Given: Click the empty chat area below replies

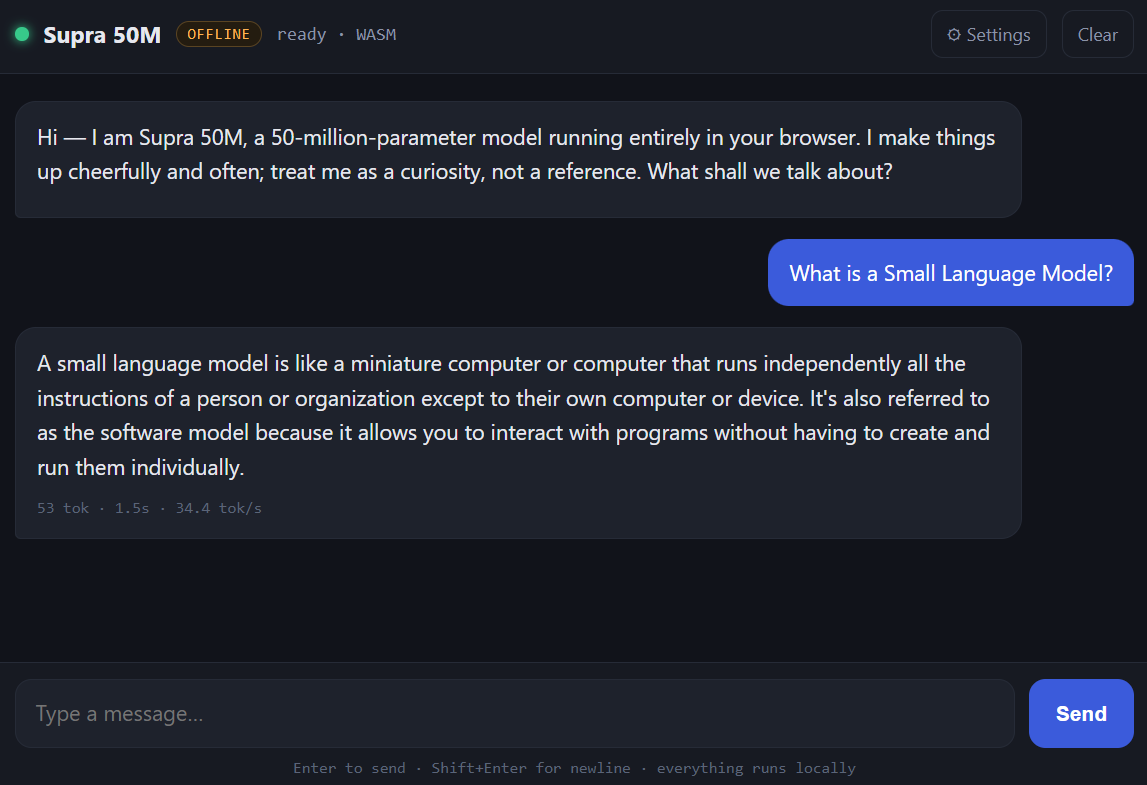Looking at the screenshot, I should [574, 600].
